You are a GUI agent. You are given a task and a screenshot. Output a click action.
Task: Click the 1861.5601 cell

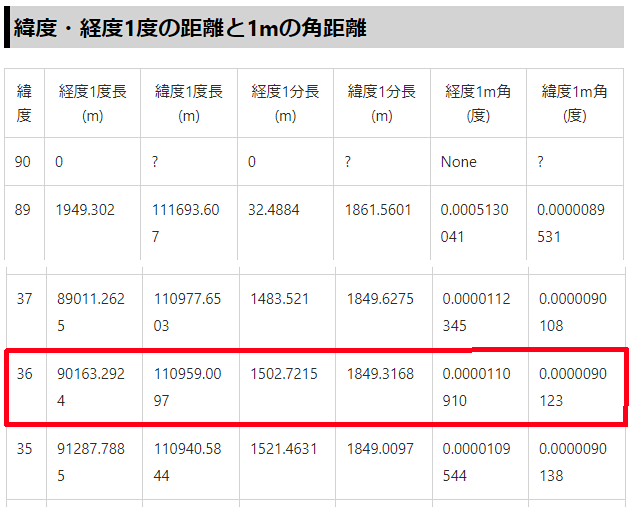tap(378, 210)
